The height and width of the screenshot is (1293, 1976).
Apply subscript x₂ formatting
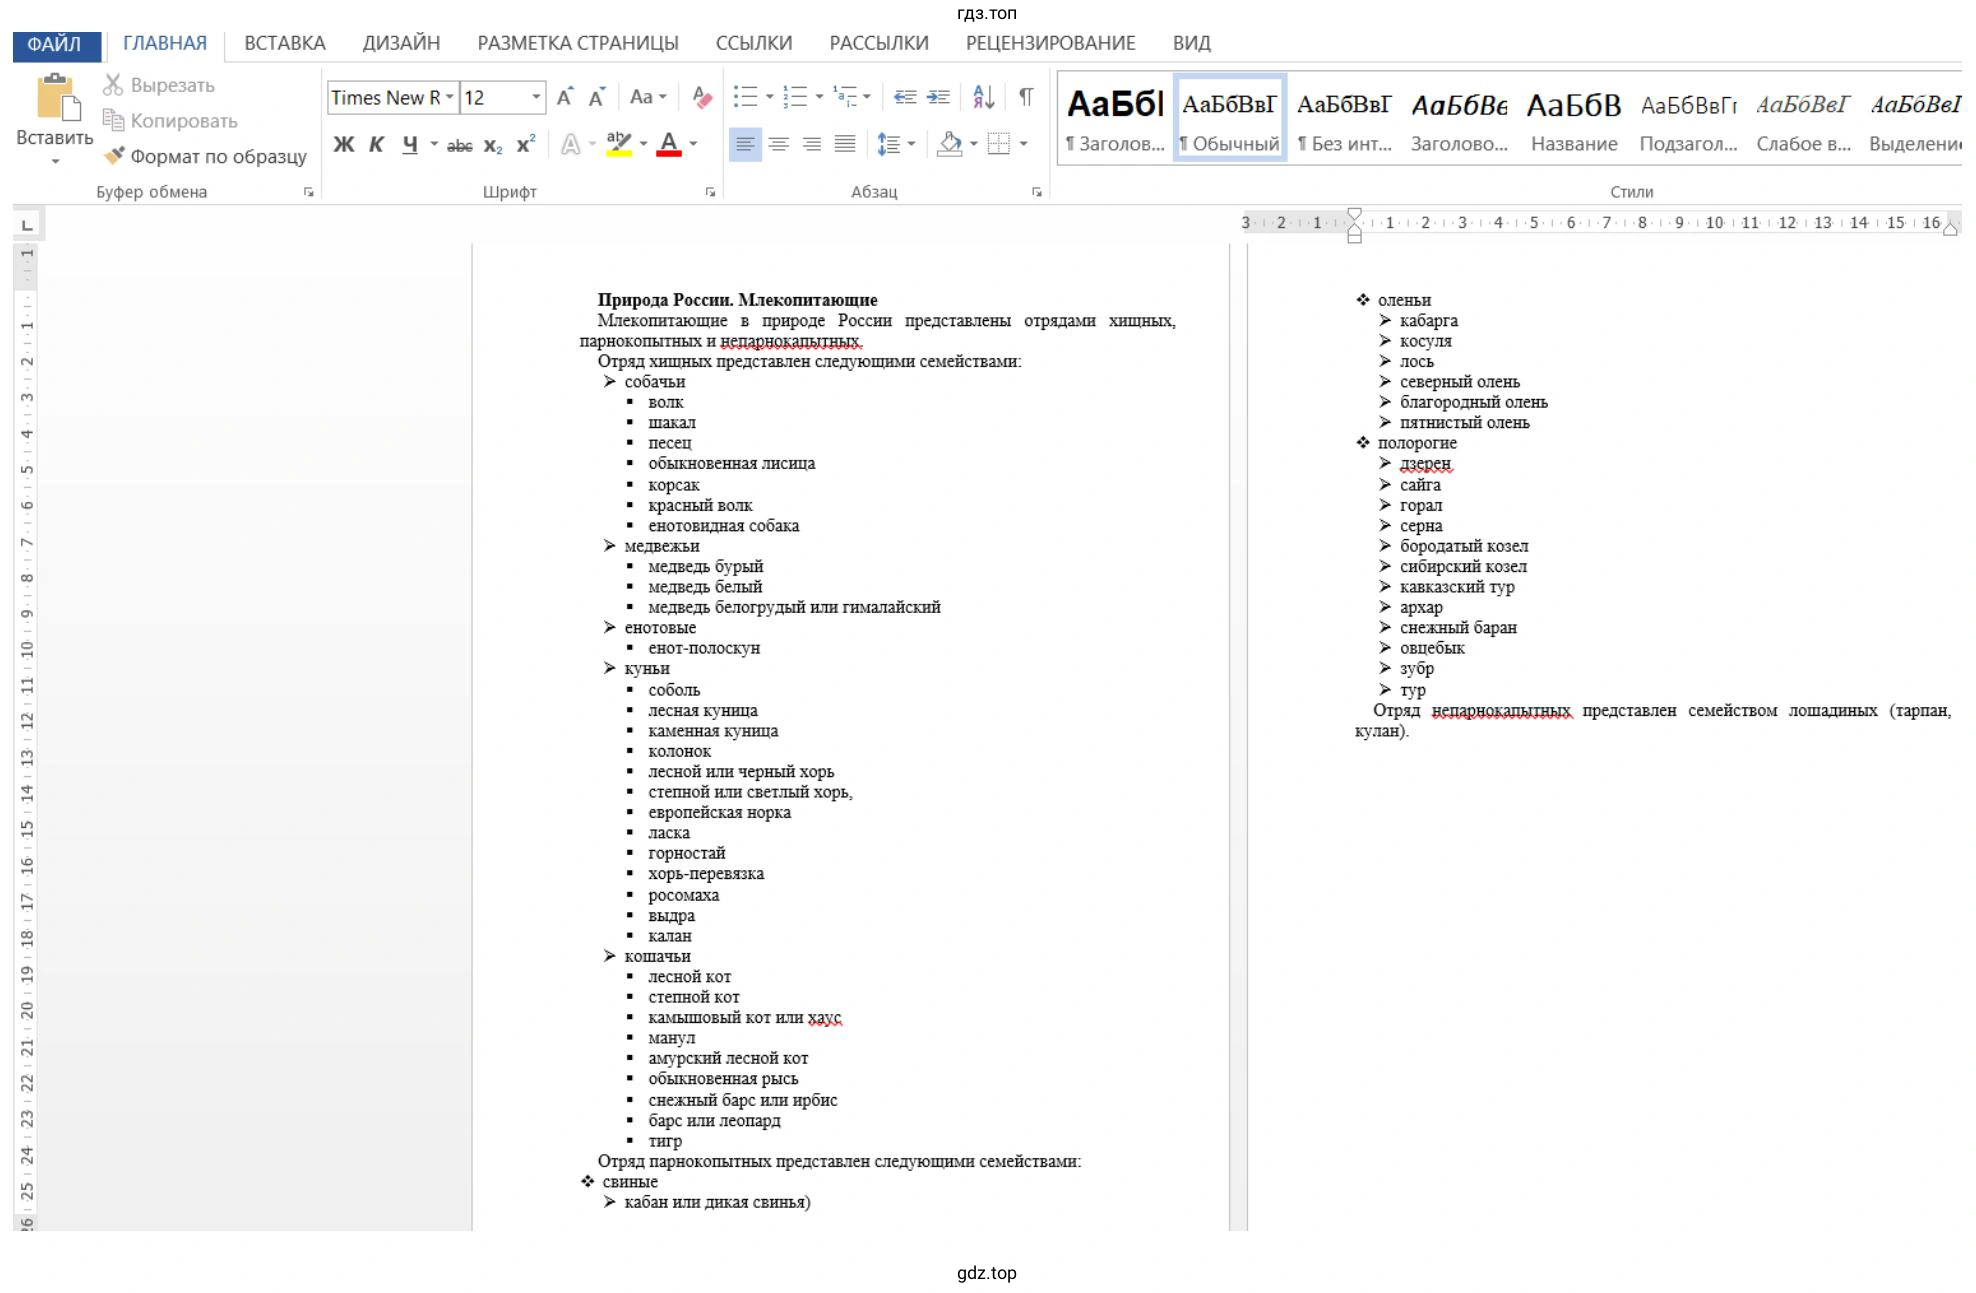pos(492,145)
